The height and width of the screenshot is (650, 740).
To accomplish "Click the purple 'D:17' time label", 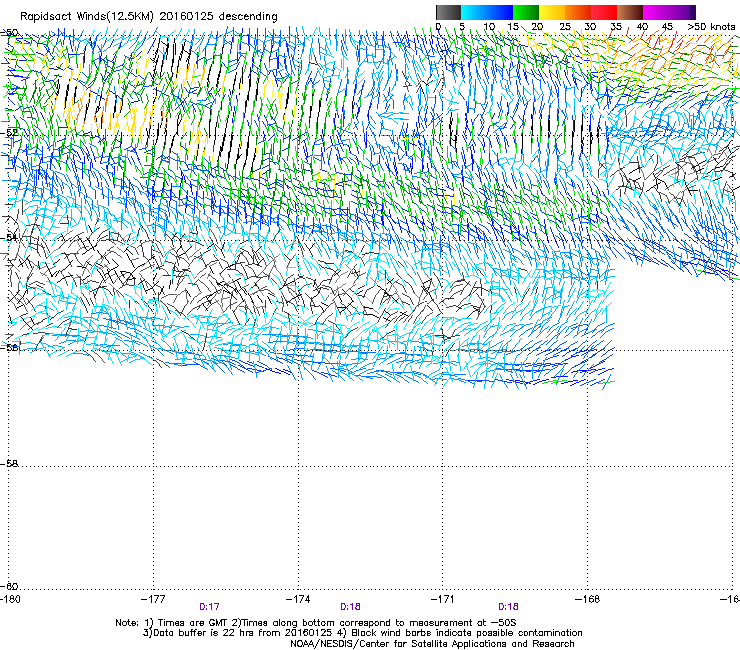I will 209,607.
